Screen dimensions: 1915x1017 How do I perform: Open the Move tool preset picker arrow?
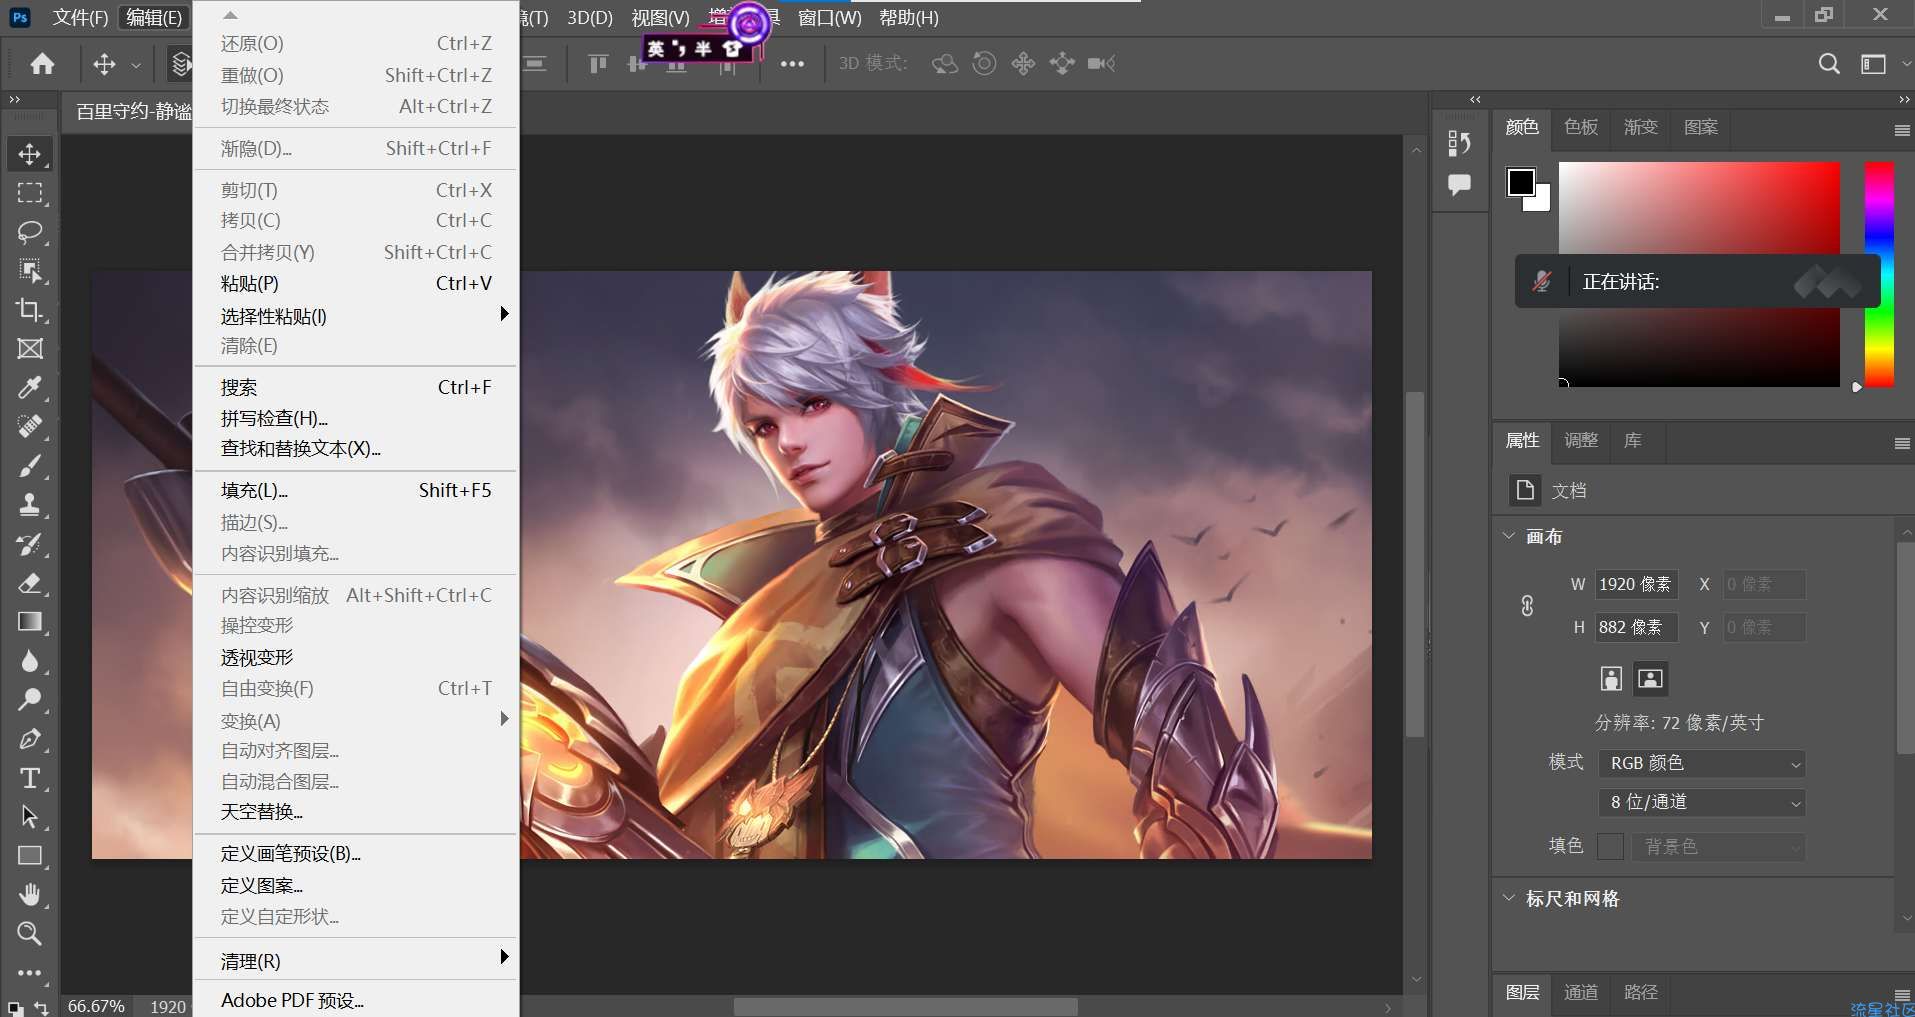[x=136, y=65]
